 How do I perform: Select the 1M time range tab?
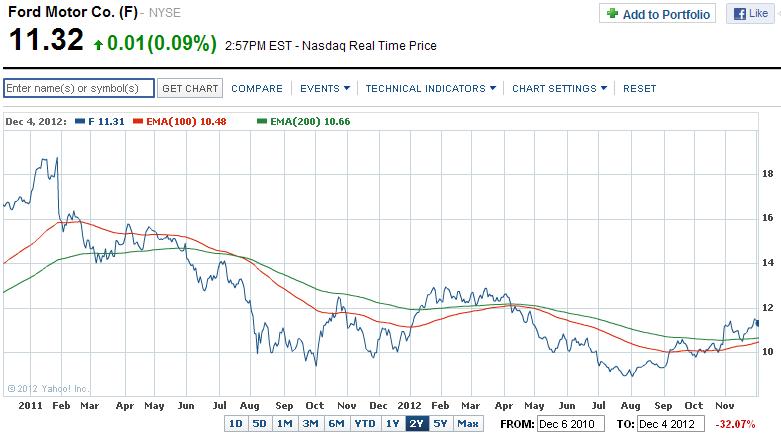tap(285, 424)
